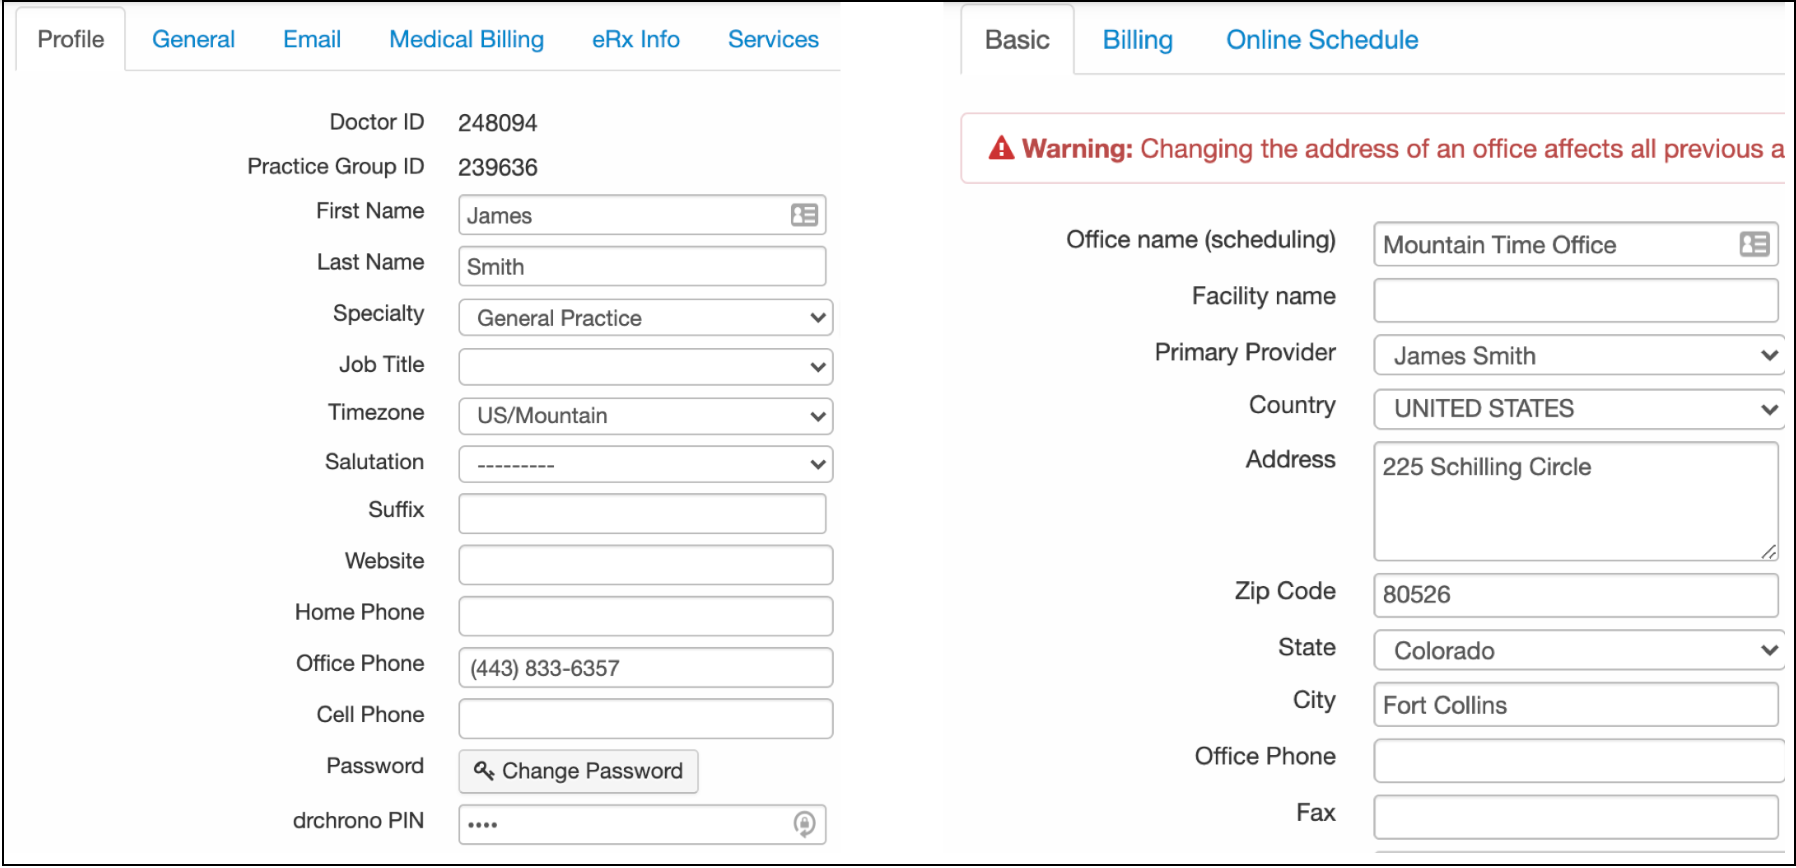Click the contact card icon in First Name field
This screenshot has height=868, width=1796.
click(x=804, y=215)
